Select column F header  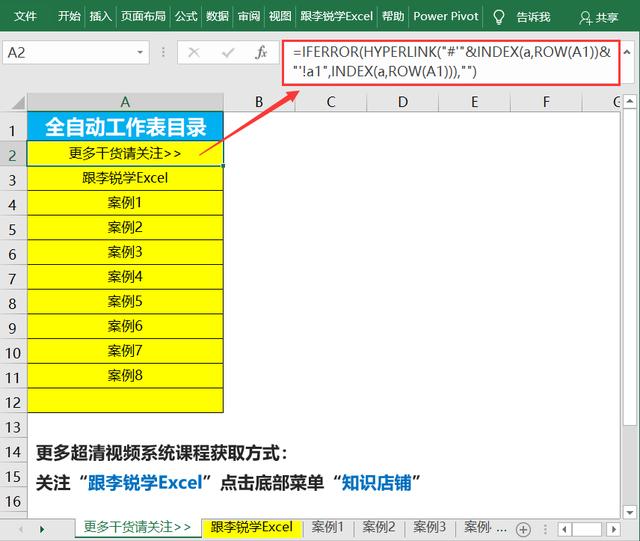coord(546,102)
